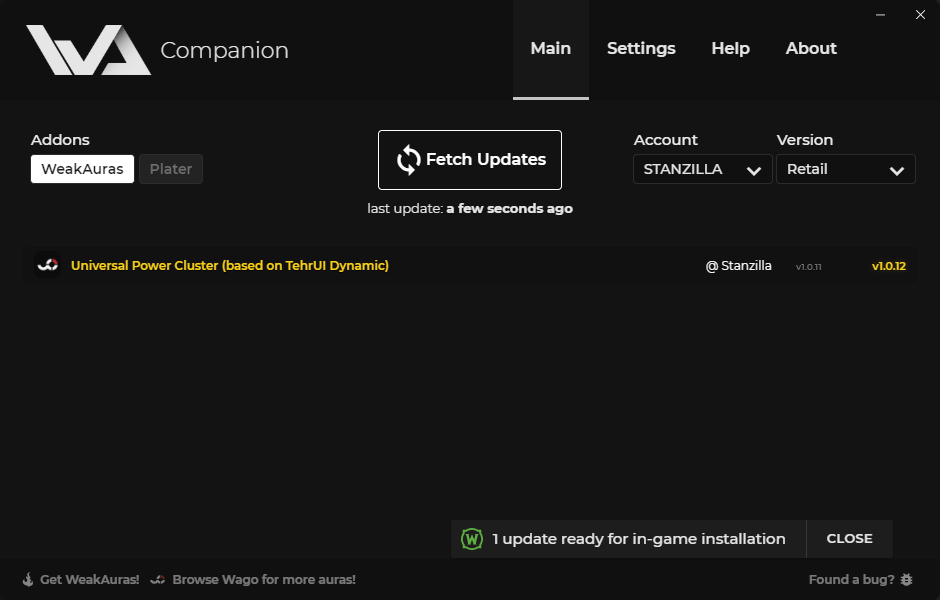This screenshot has width=940, height=600.
Task: Click the Wago icon by Browse Wago
Action: coord(158,580)
